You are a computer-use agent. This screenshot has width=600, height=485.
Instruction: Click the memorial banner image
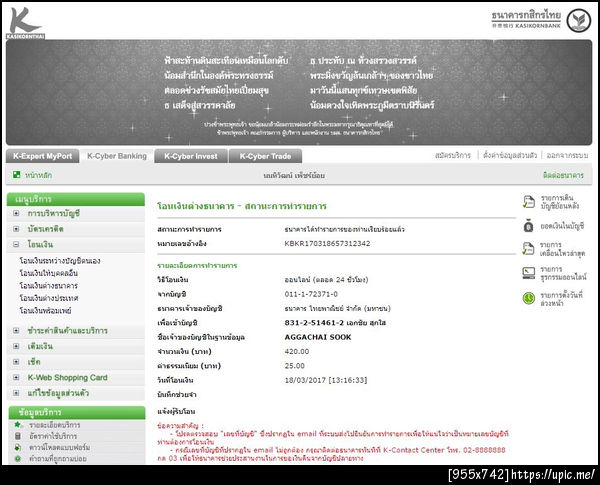click(299, 92)
